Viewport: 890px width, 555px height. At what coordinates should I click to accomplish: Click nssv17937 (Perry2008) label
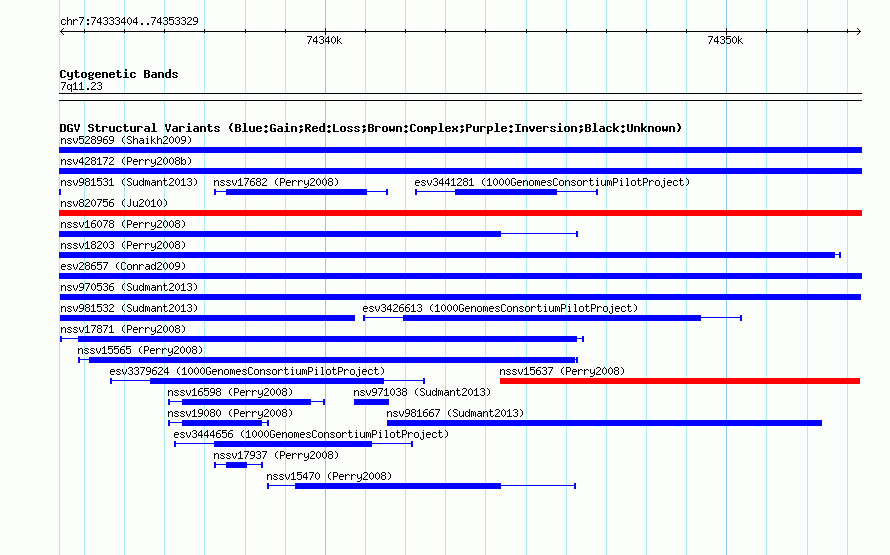pyautogui.click(x=276, y=455)
